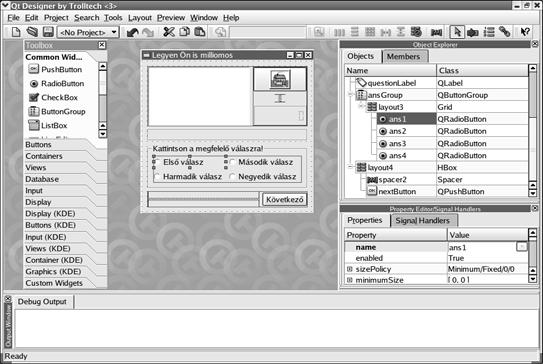Click the Undo arrow toolbar icon
This screenshot has width=543, height=364.
coord(132,32)
